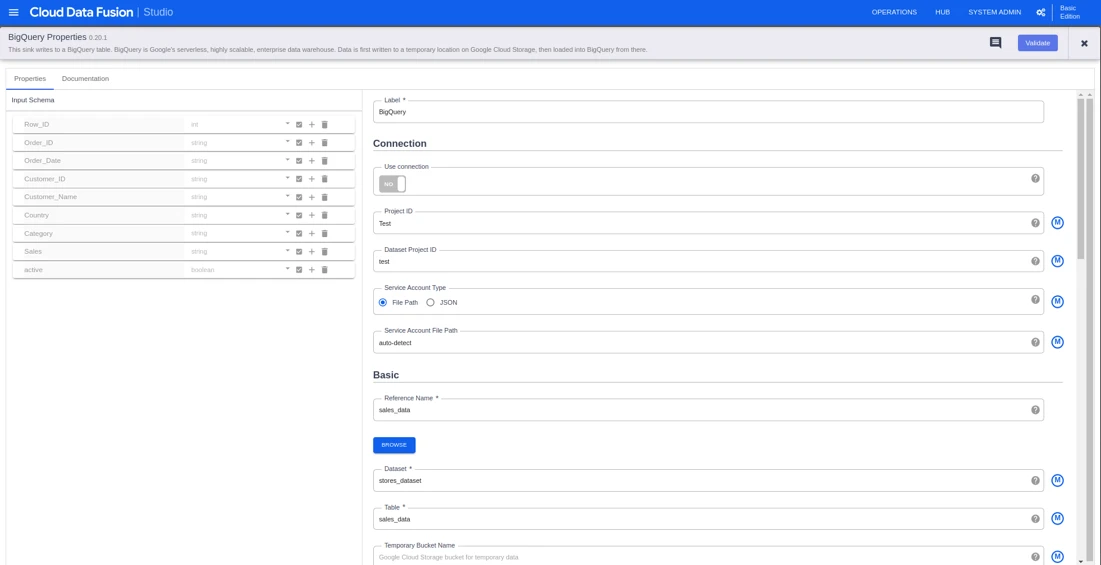This screenshot has height=565, width=1101.
Task: Toggle nullable checkbox for active
Action: (299, 270)
